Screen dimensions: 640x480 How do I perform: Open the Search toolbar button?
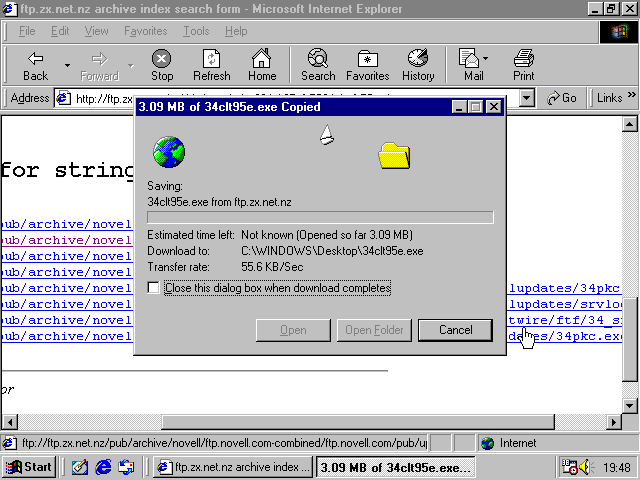318,66
